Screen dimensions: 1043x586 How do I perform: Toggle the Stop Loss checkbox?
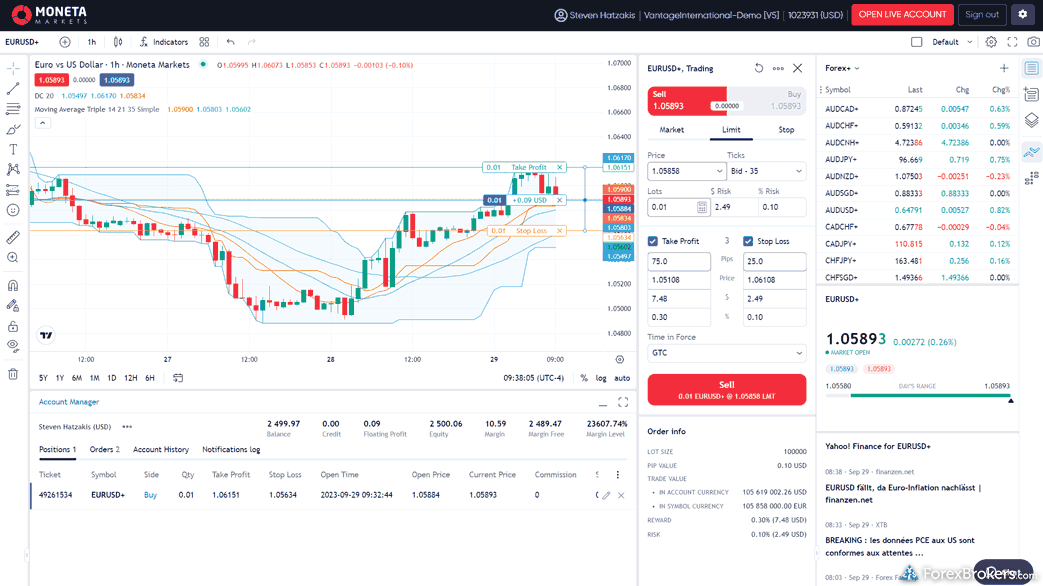(748, 241)
